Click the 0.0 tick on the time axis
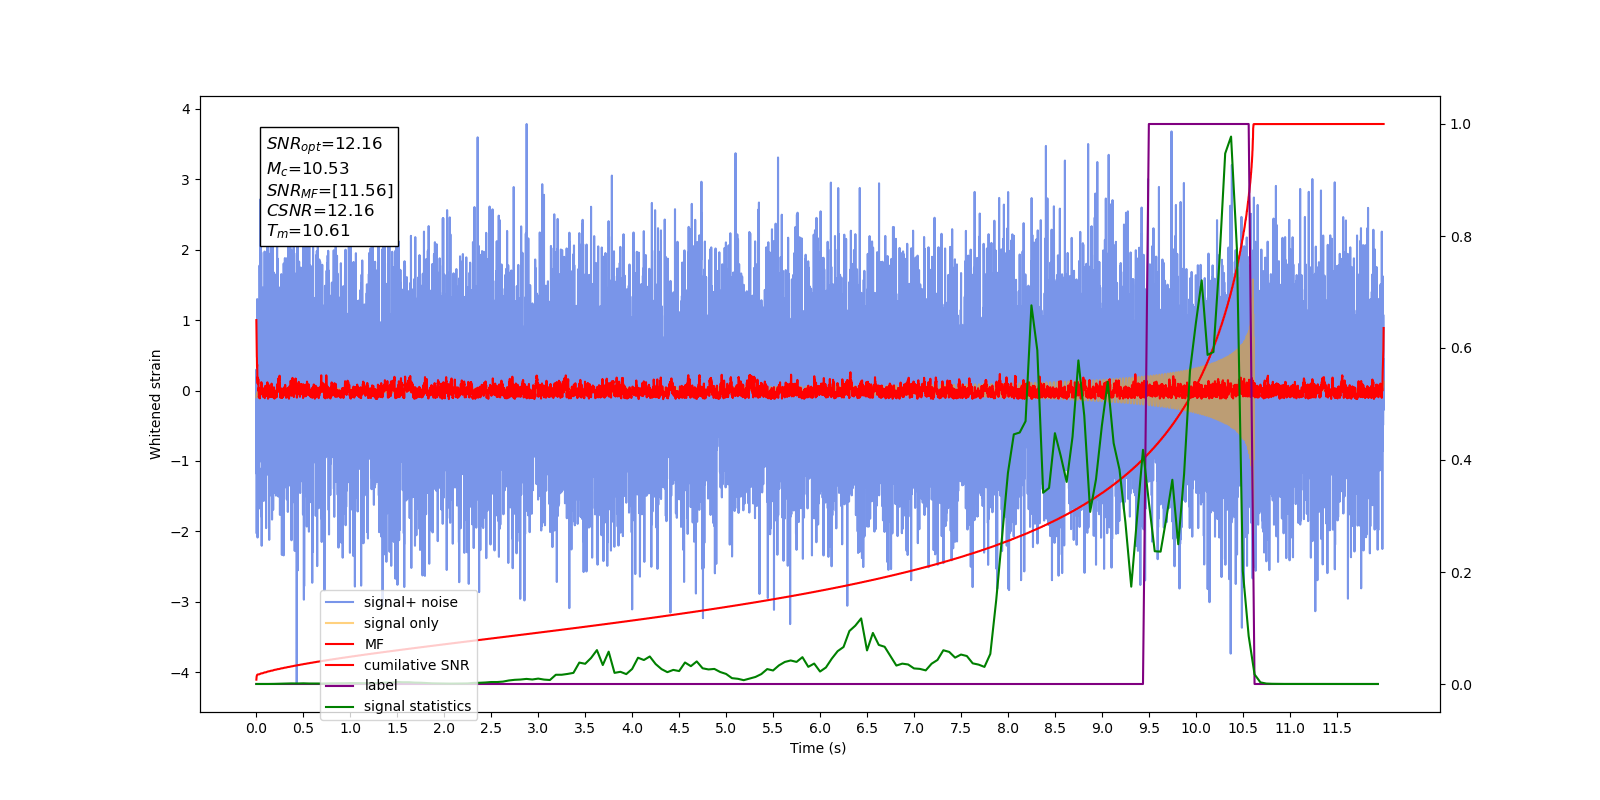Screen dimensions: 1600x800 tap(256, 728)
